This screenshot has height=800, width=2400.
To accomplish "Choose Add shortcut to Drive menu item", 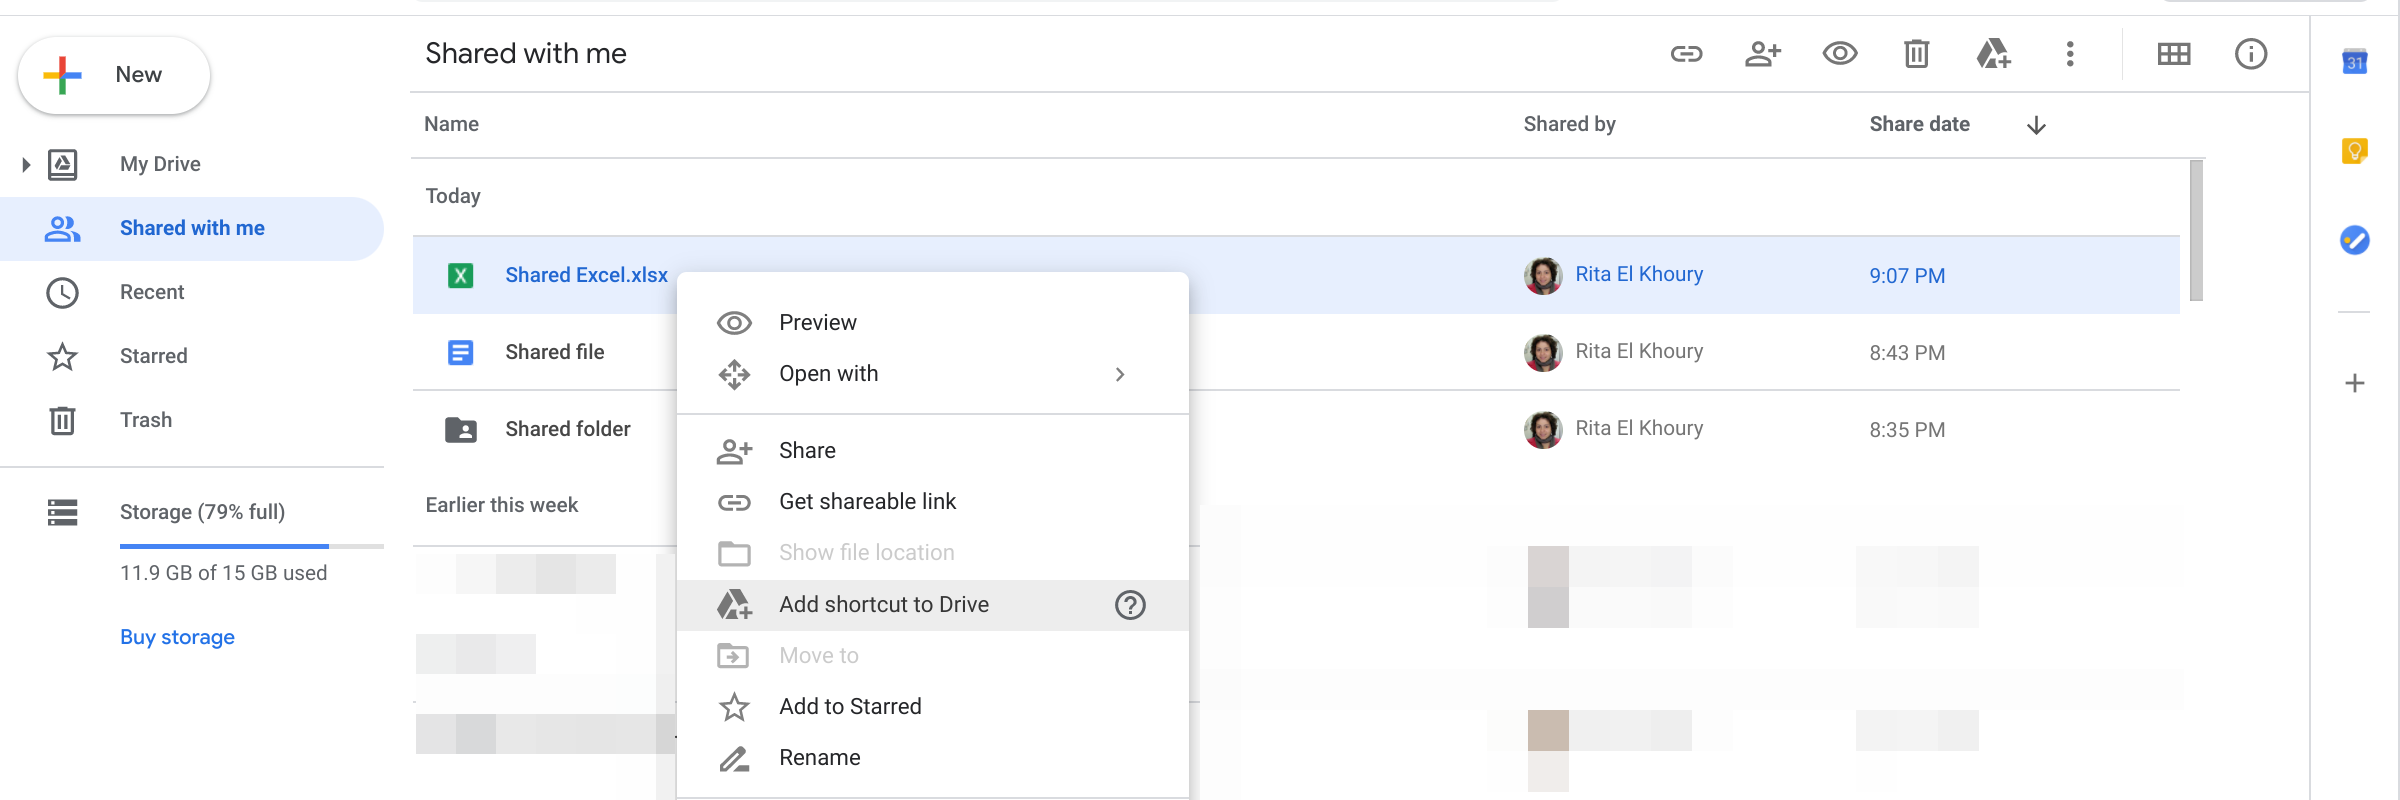I will 933,605.
